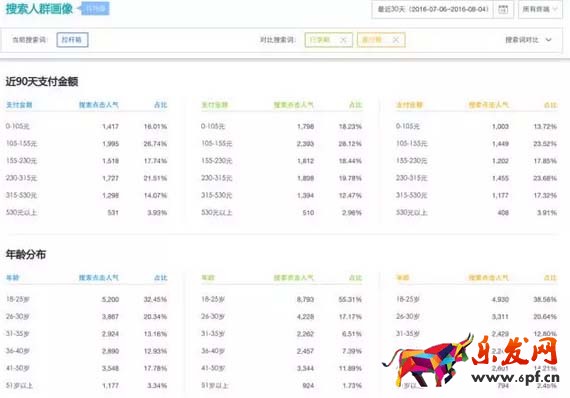Click the value 1,449
Image resolution: width=570 pixels, height=398 pixels.
[x=500, y=144]
